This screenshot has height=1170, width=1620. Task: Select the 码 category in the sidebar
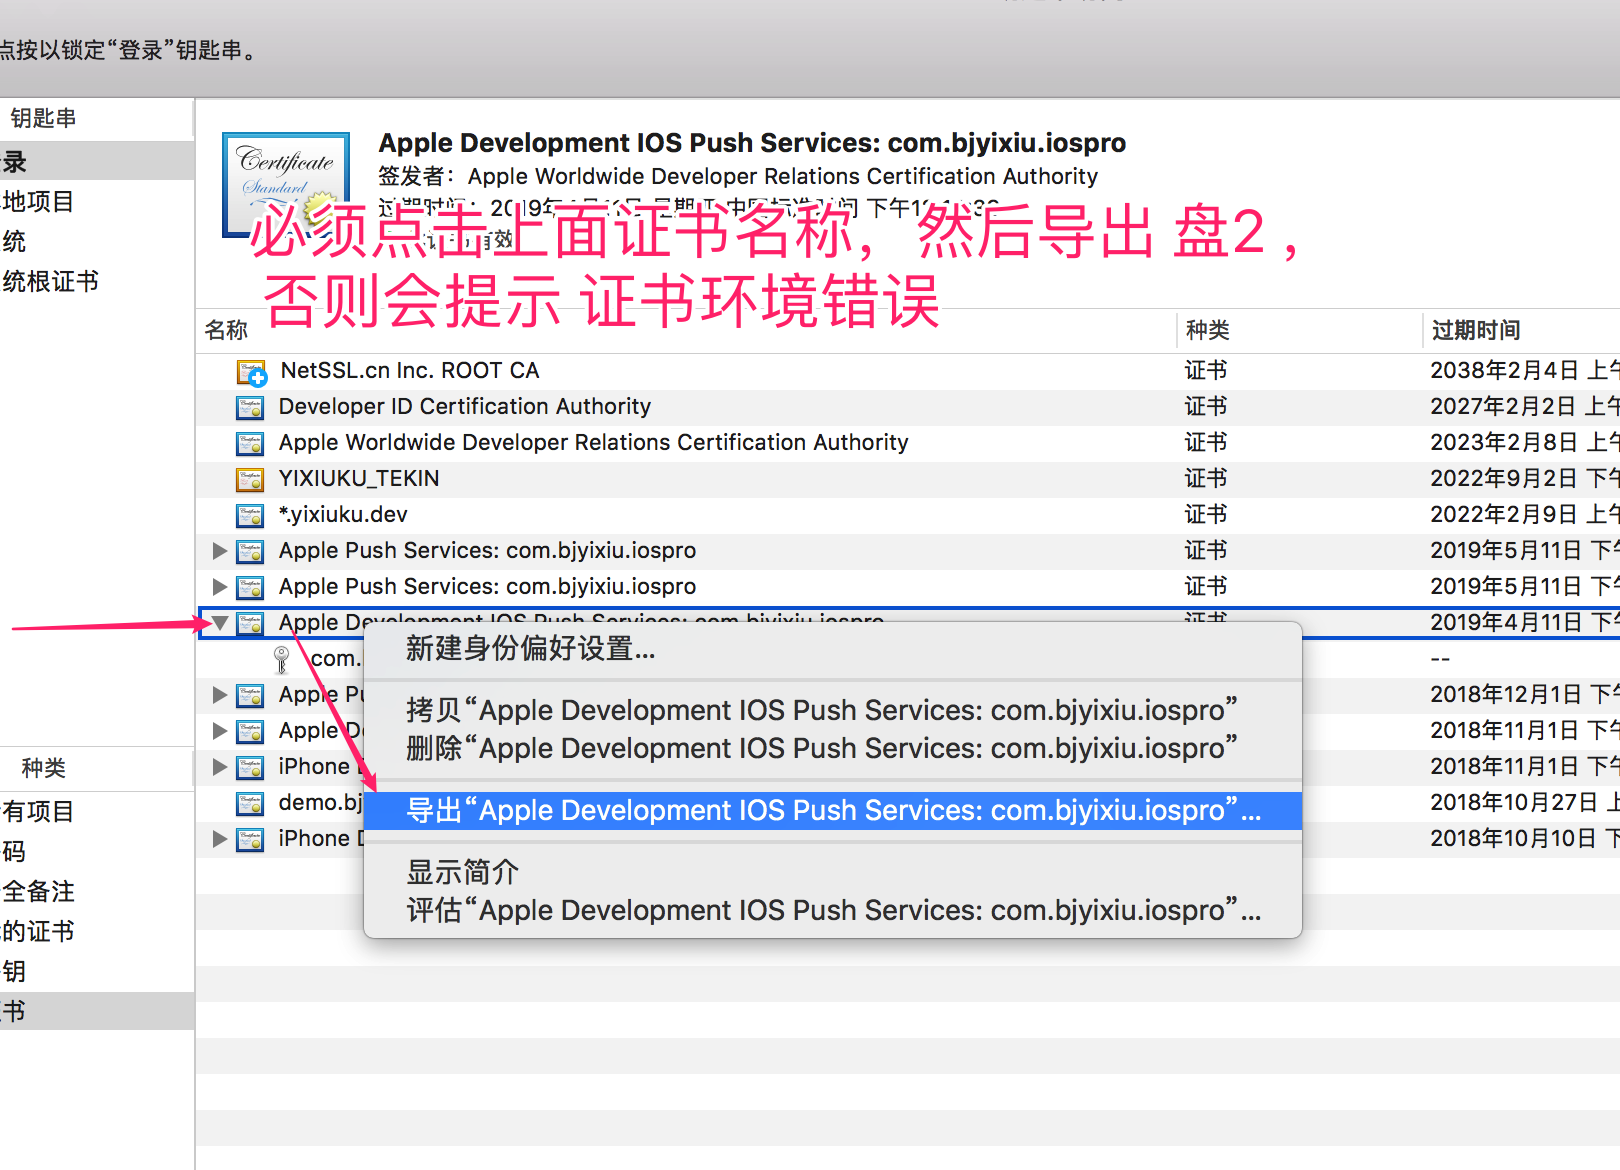click(97, 851)
